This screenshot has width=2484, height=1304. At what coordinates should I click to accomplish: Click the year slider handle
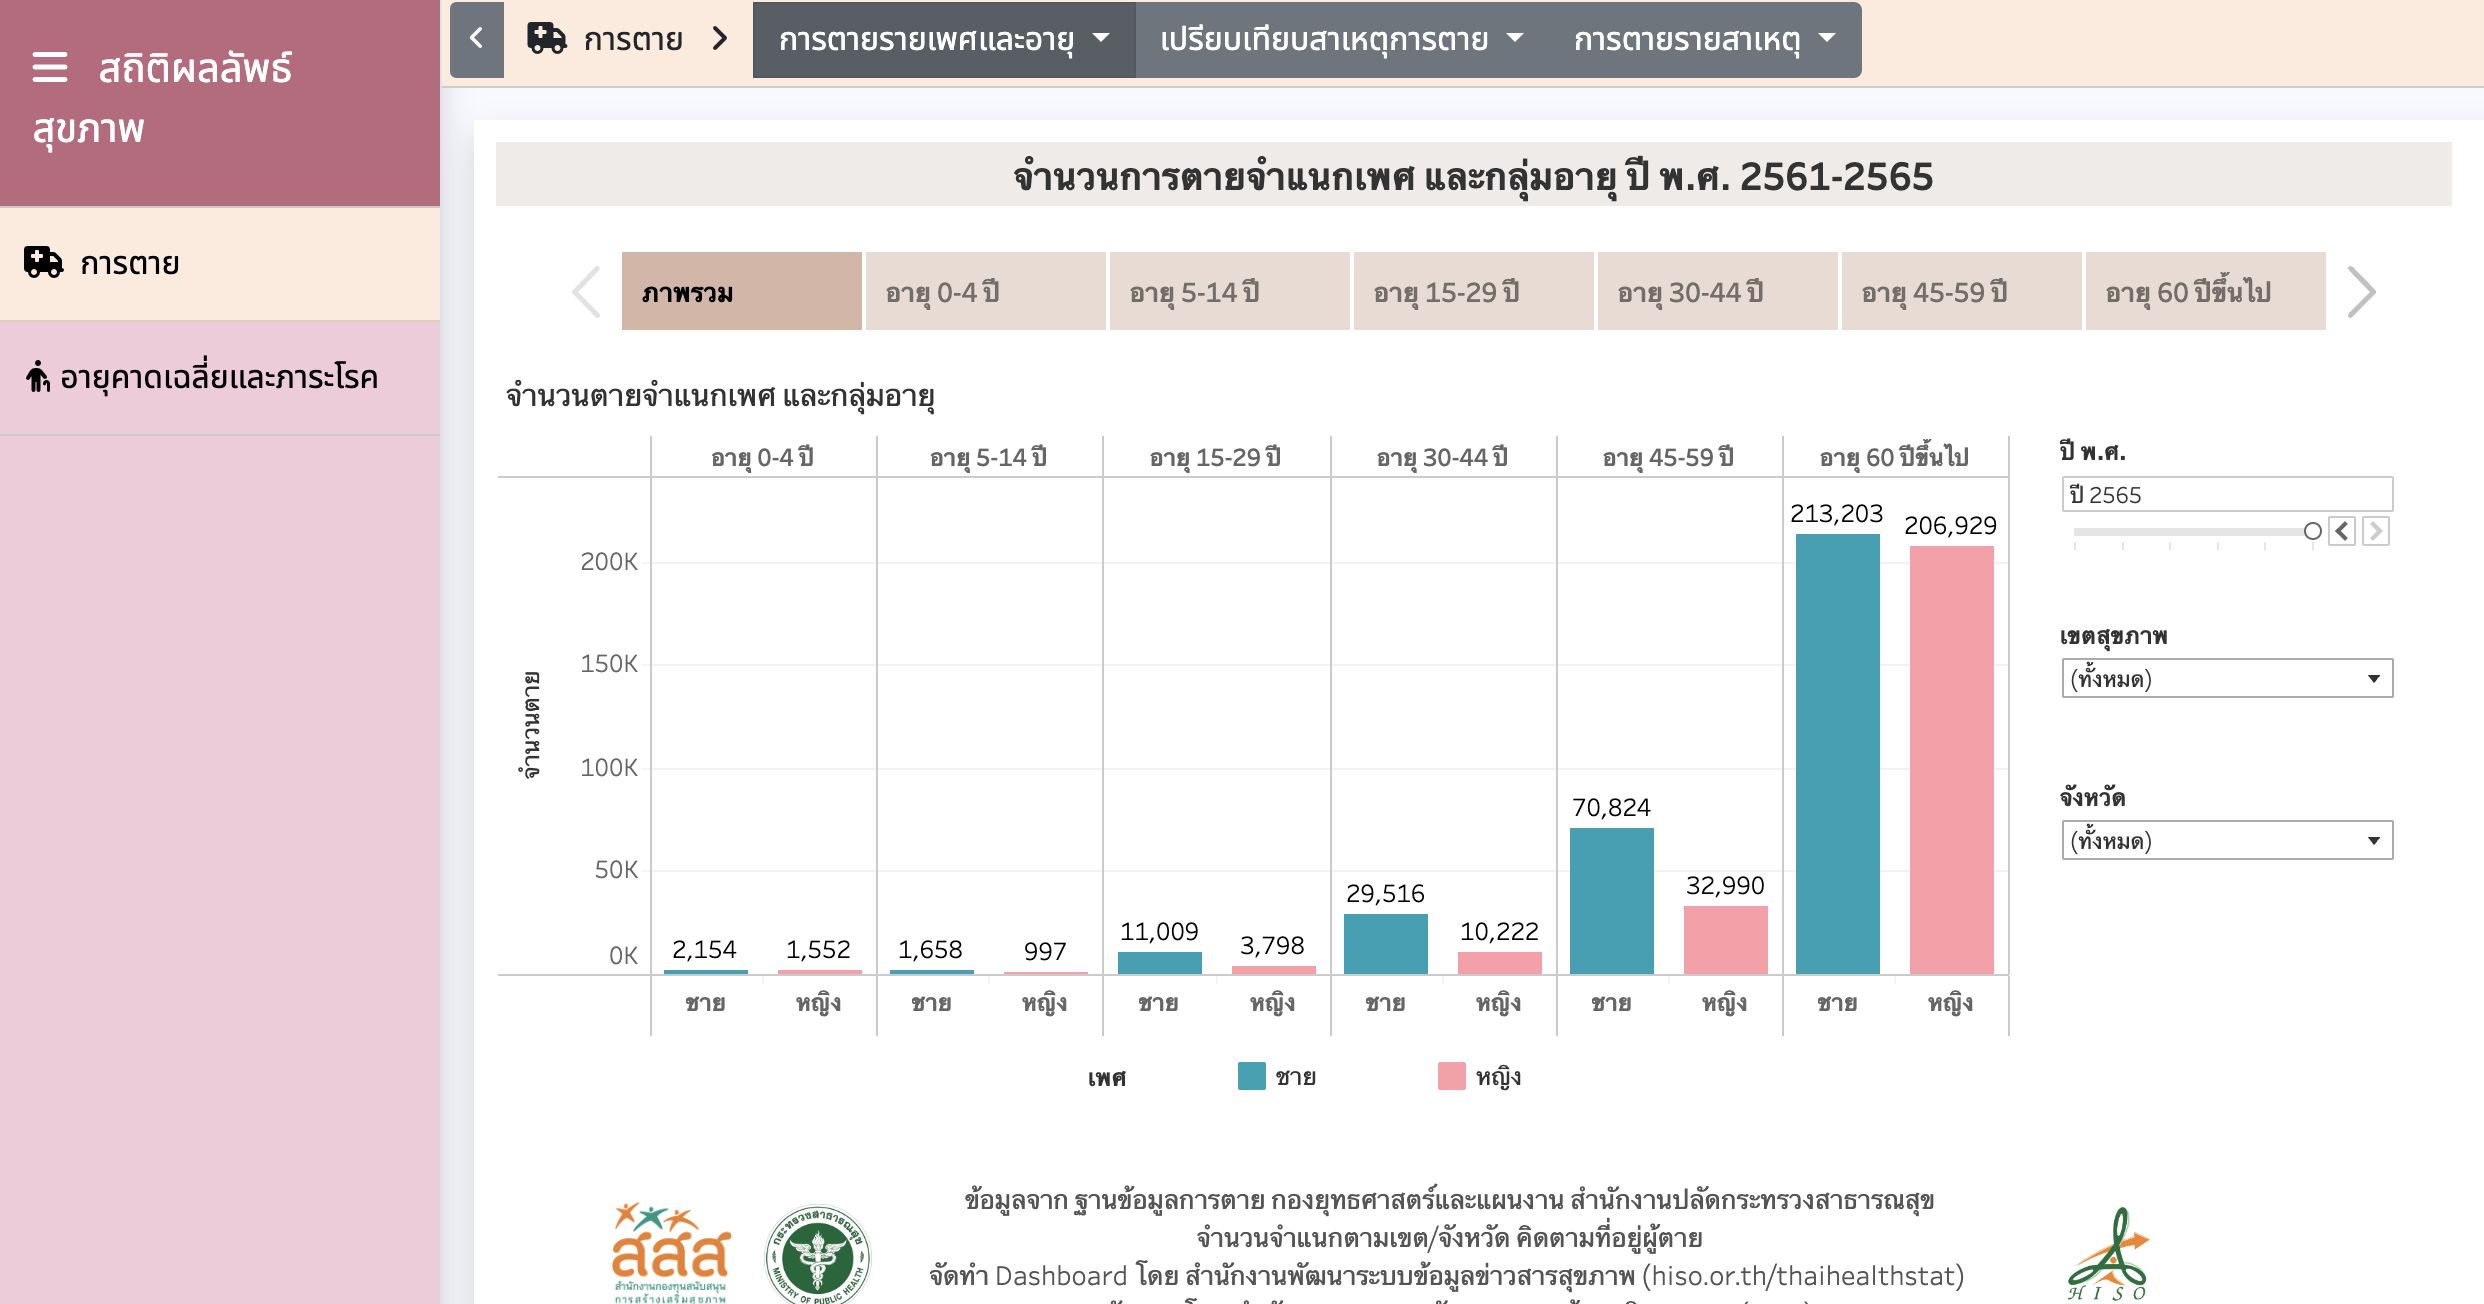[2312, 531]
